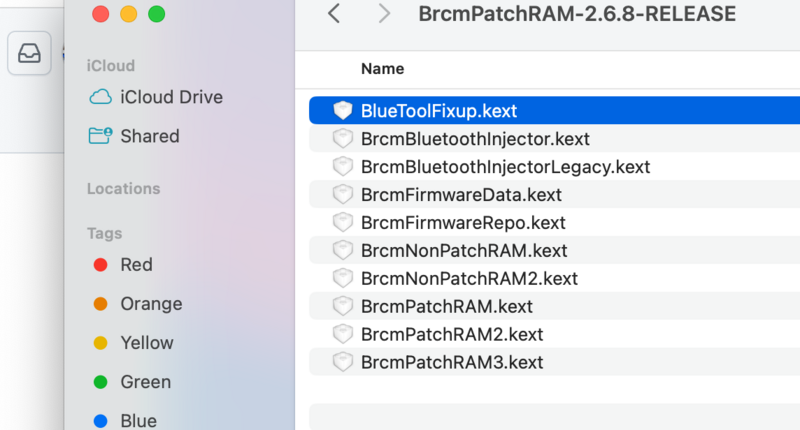The image size is (800, 430).
Task: Click the forward navigation chevron
Action: pyautogui.click(x=385, y=14)
